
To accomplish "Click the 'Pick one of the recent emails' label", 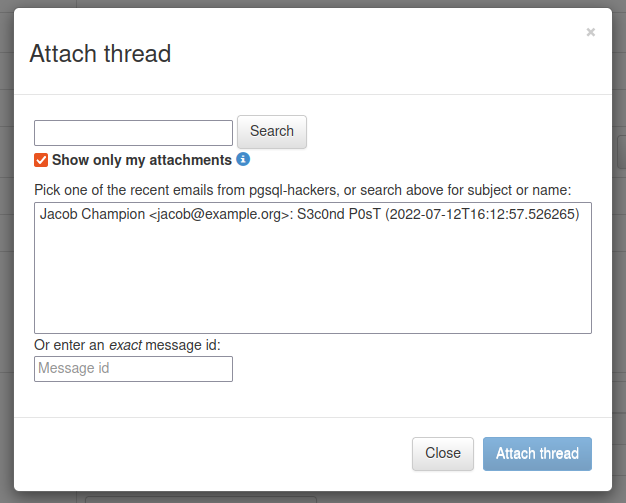I will (302, 189).
